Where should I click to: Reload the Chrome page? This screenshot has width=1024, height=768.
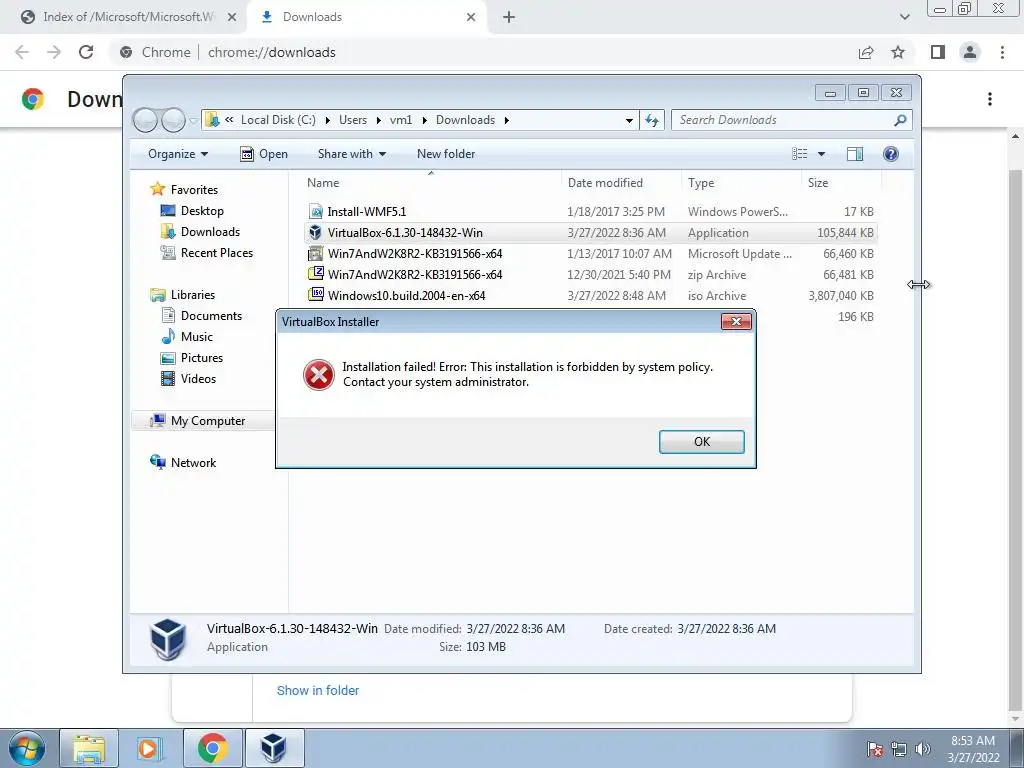[x=86, y=52]
